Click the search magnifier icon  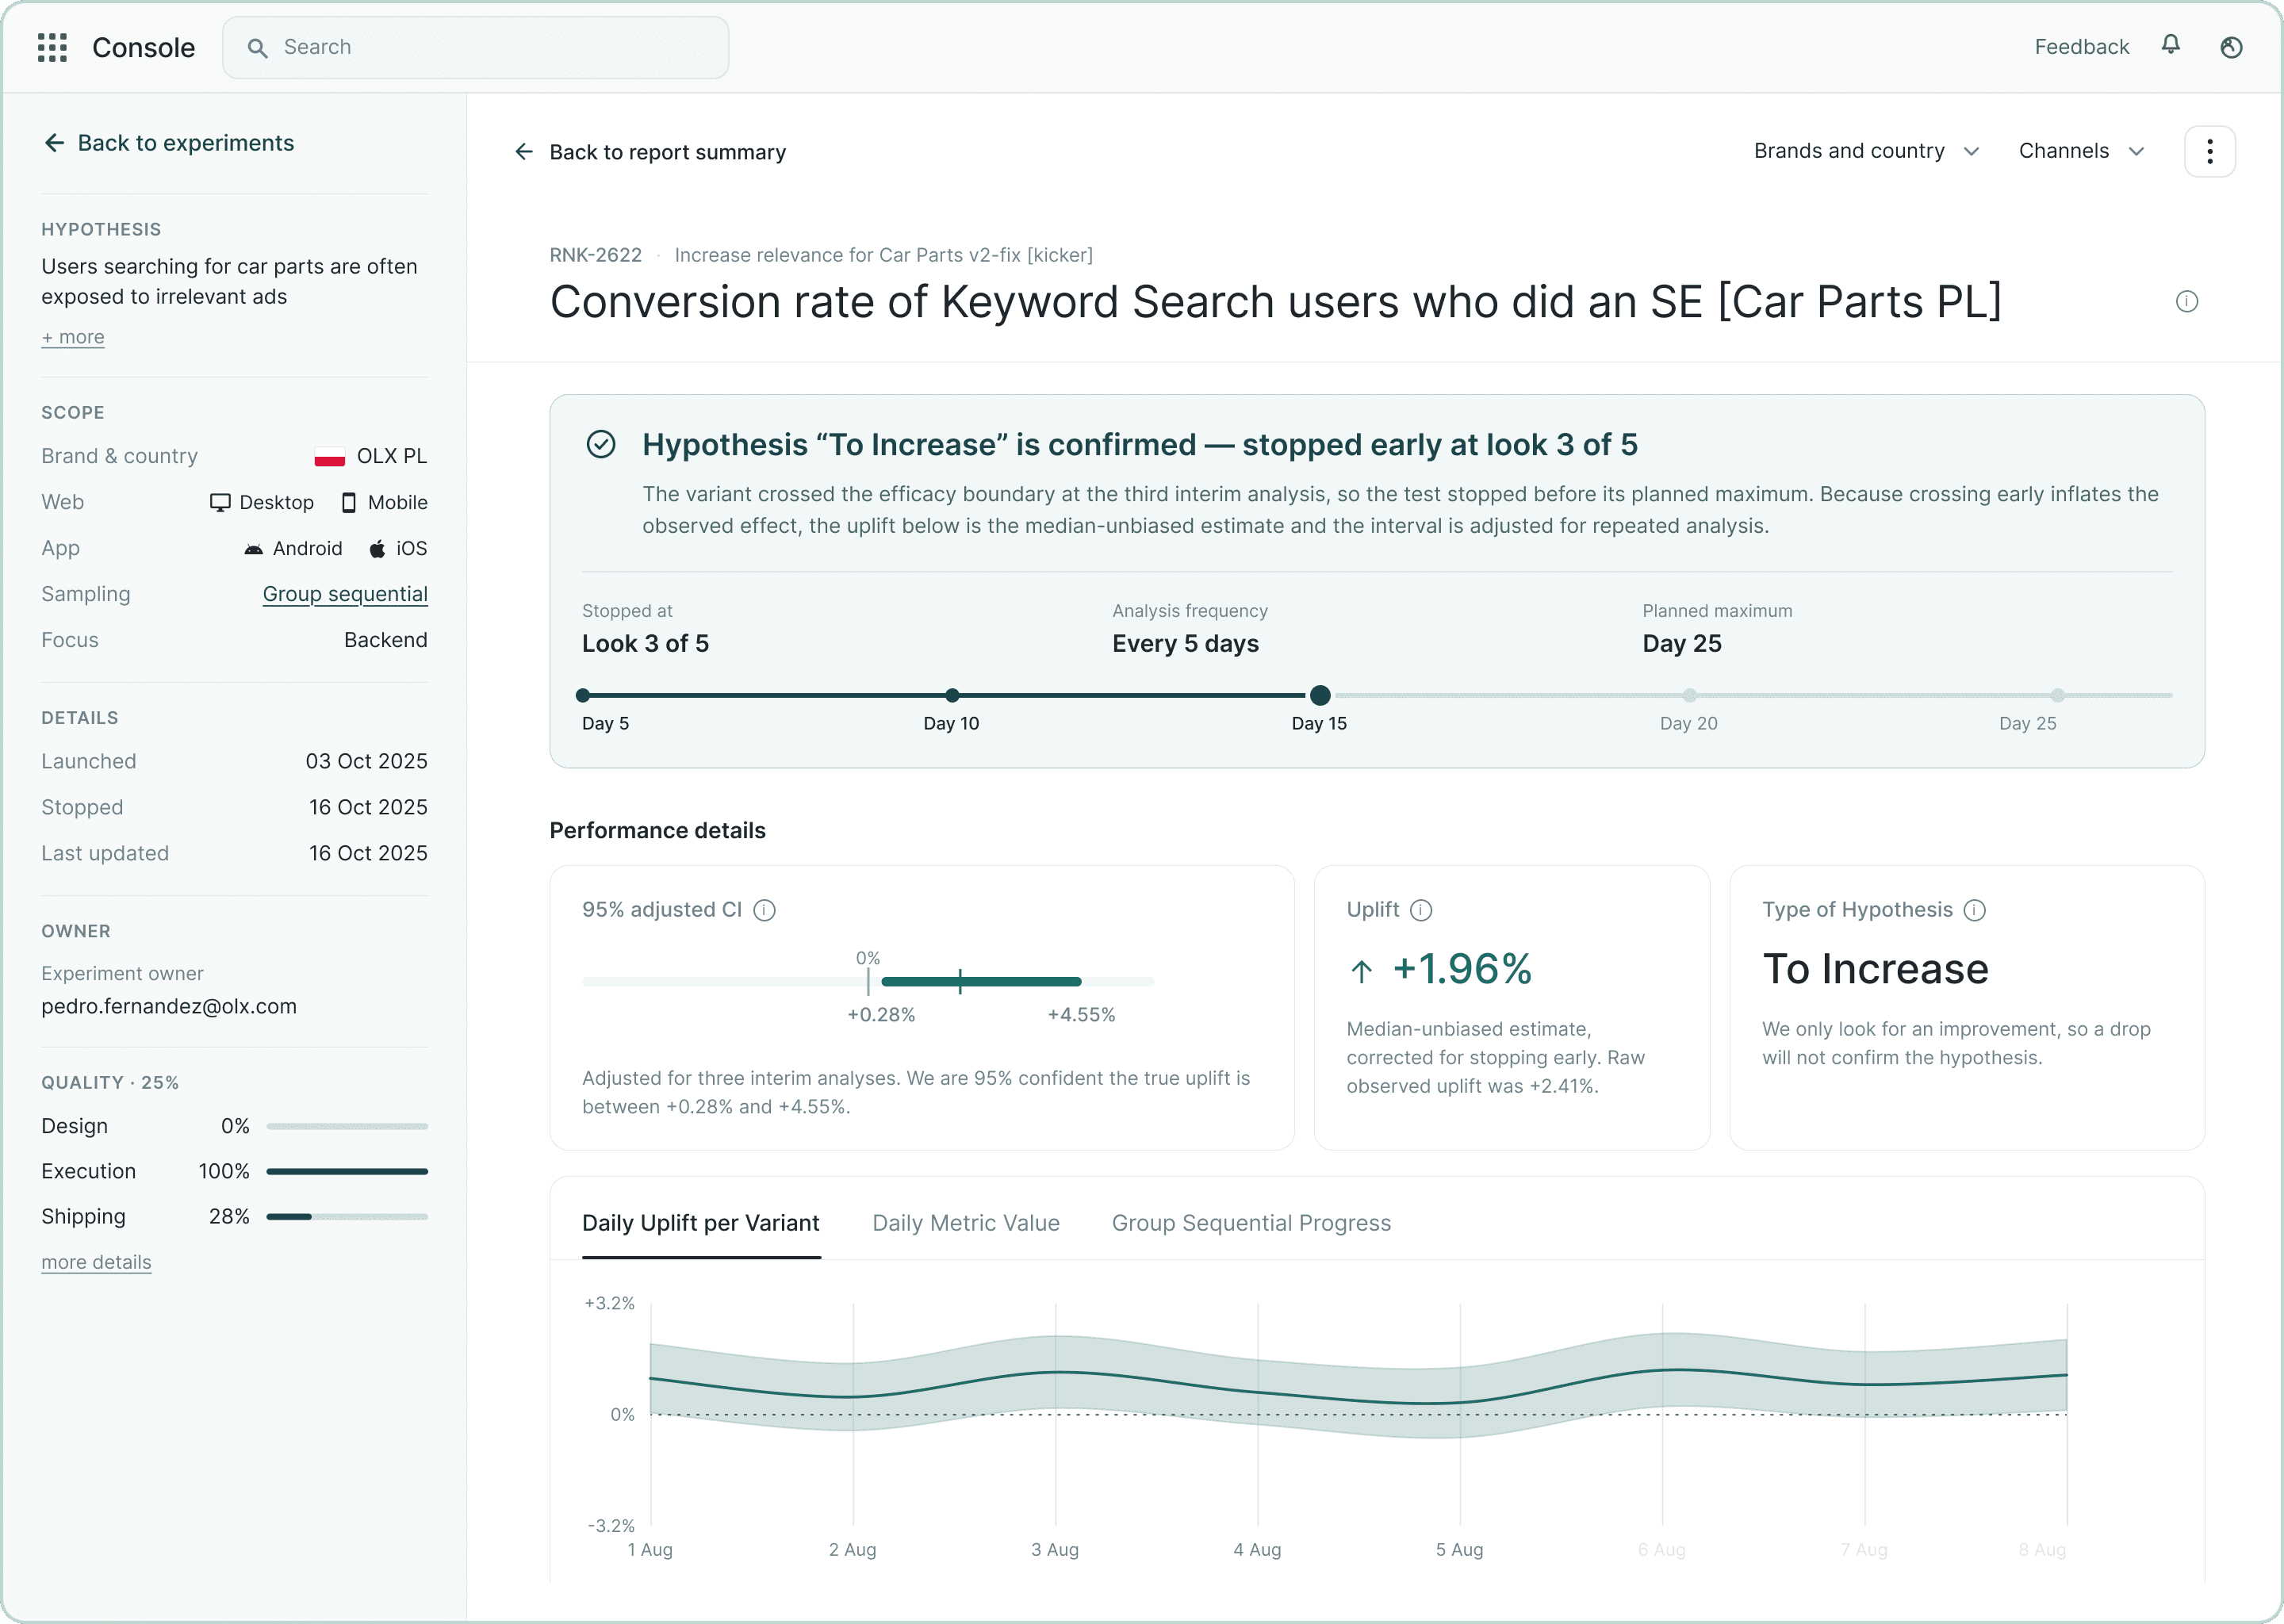(x=257, y=48)
